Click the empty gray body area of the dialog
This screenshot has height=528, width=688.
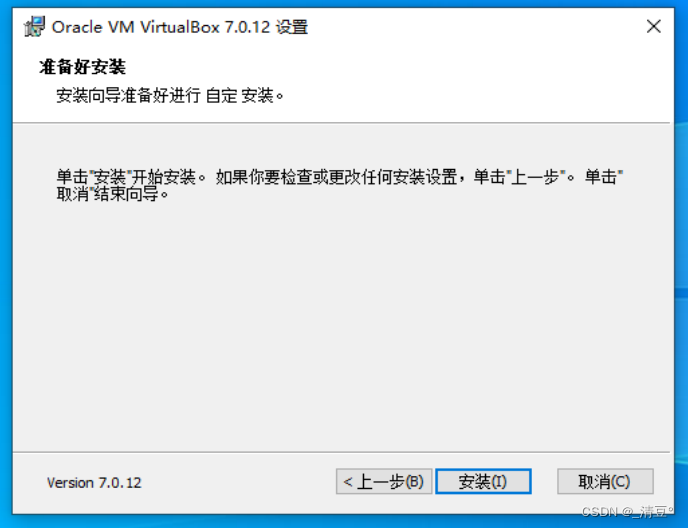pos(341,325)
